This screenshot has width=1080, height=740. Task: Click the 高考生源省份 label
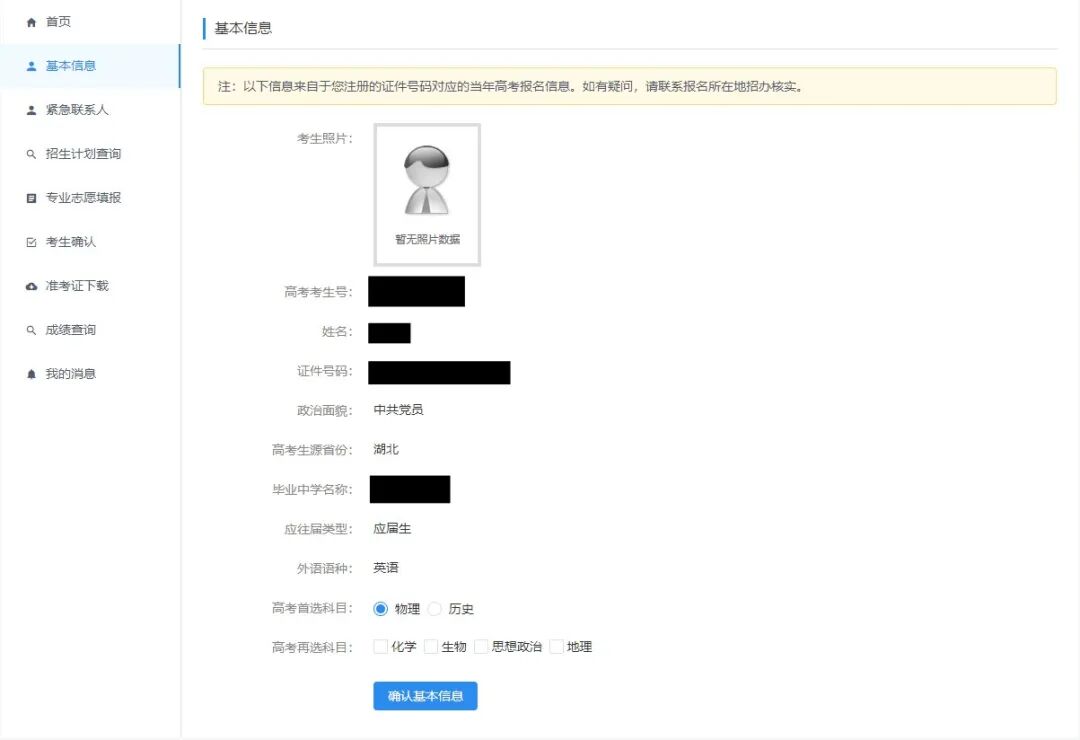[312, 451]
